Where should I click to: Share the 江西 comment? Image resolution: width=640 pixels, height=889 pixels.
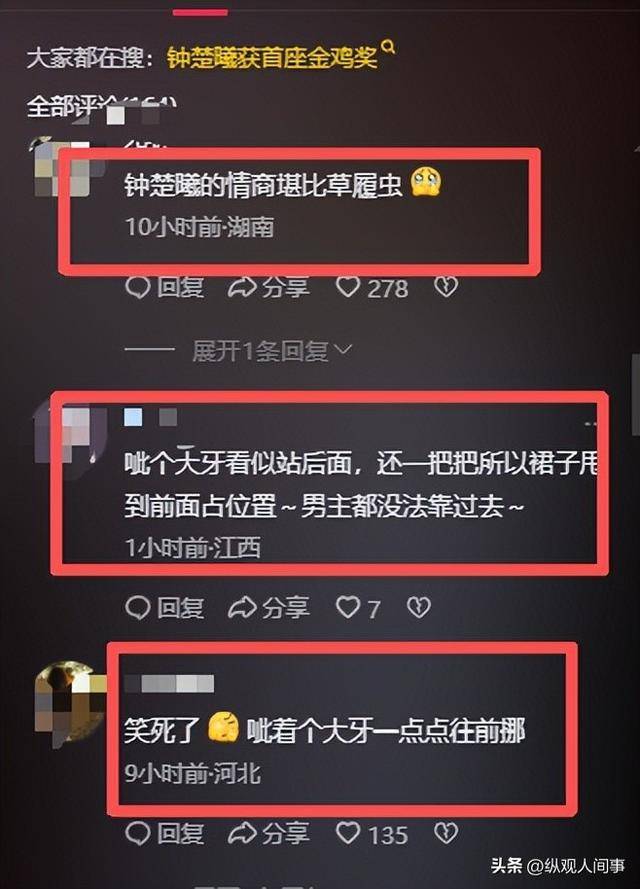[x=269, y=608]
